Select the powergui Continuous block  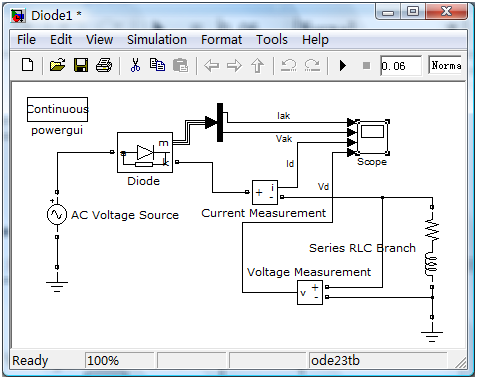click(x=57, y=109)
